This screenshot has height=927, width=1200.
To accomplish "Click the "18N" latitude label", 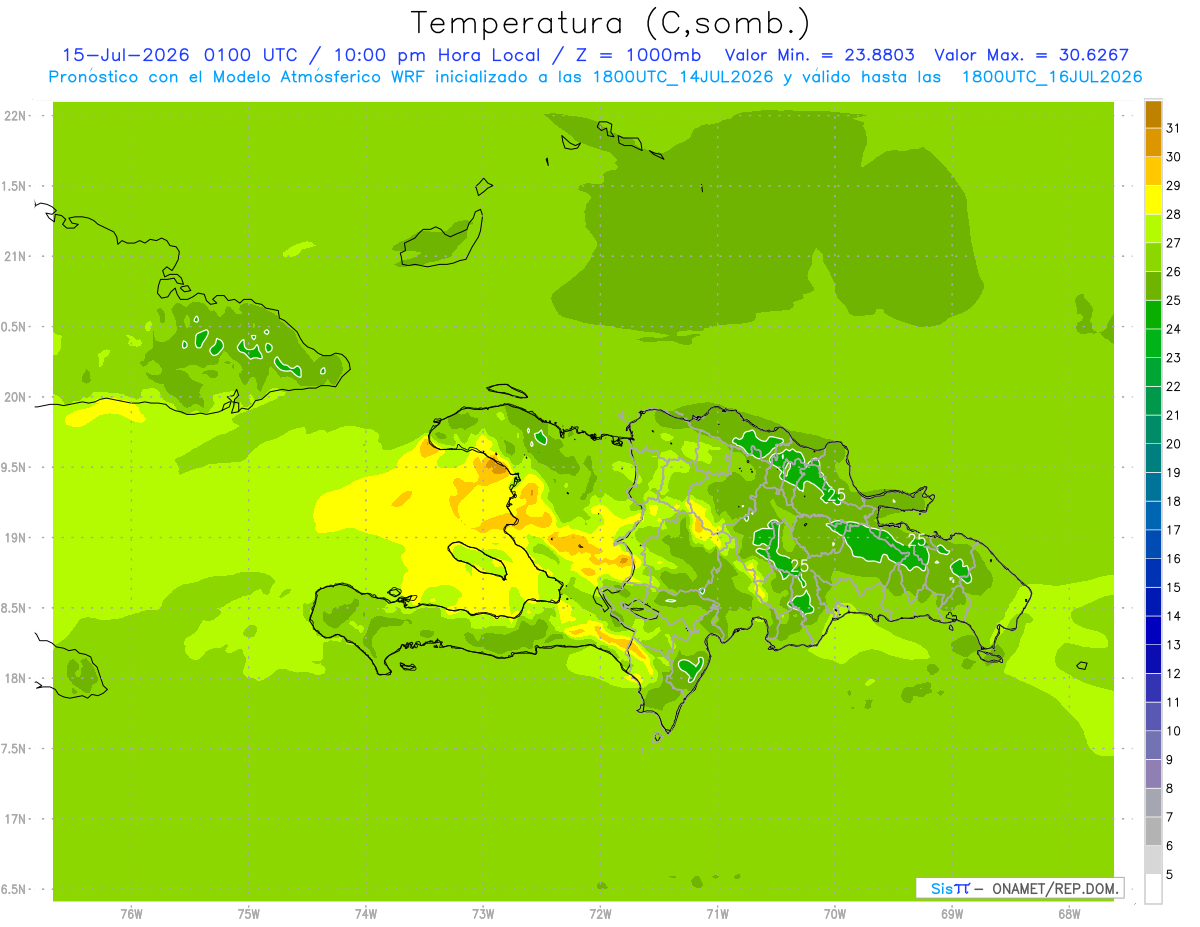I will [14, 678].
